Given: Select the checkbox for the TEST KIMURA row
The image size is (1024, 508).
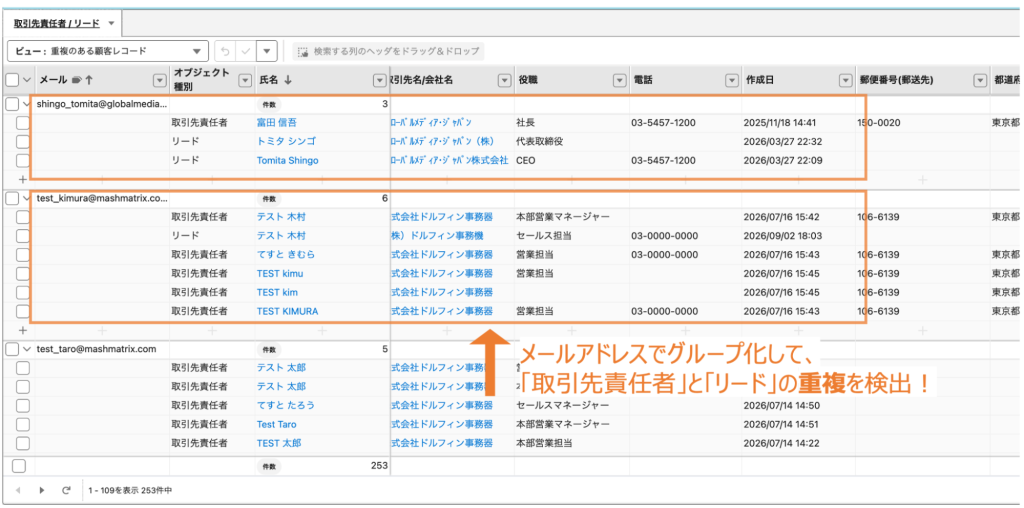Looking at the screenshot, I should pos(23,311).
